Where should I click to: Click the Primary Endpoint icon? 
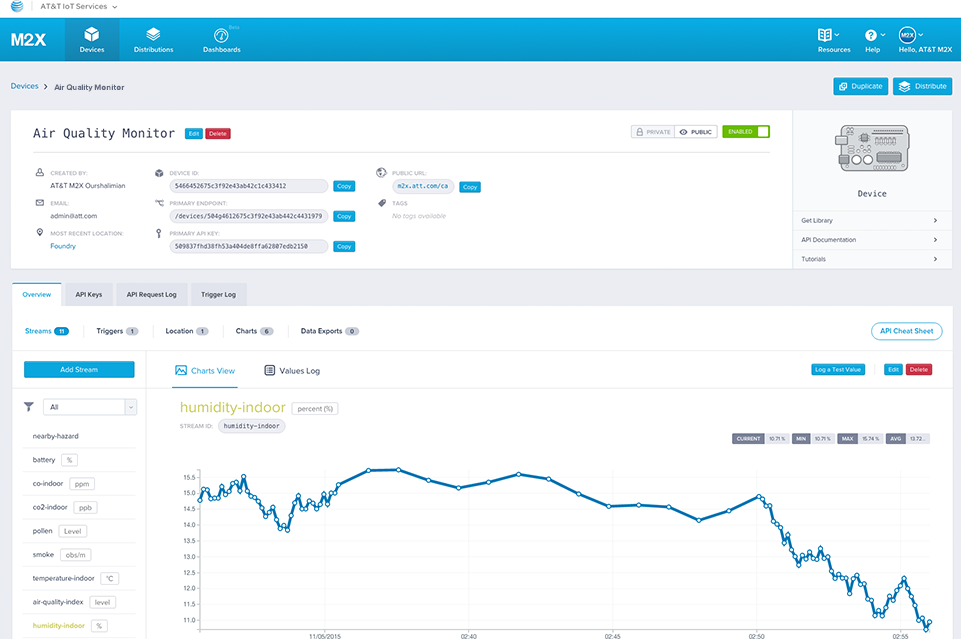click(x=159, y=203)
